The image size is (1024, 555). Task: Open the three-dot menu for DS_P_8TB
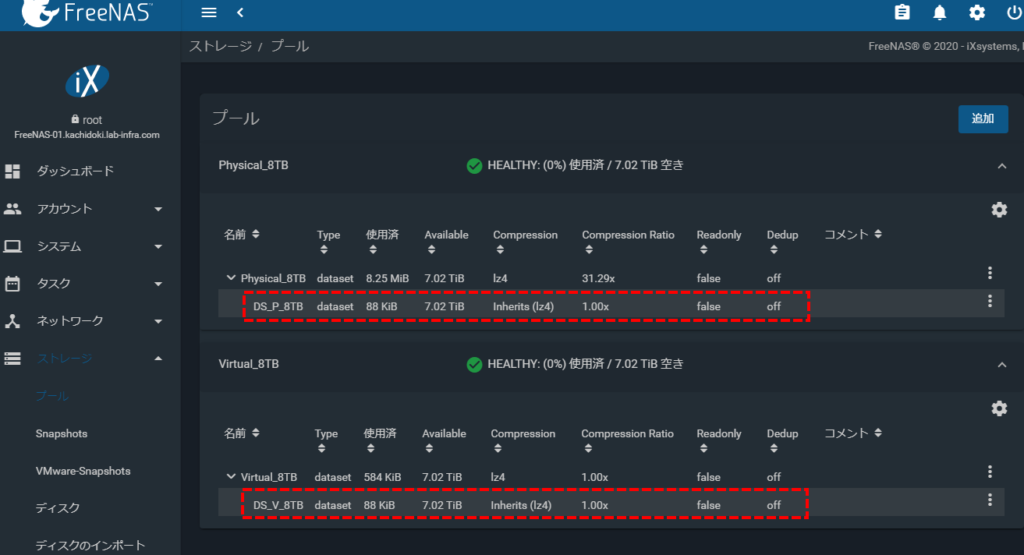(x=990, y=301)
